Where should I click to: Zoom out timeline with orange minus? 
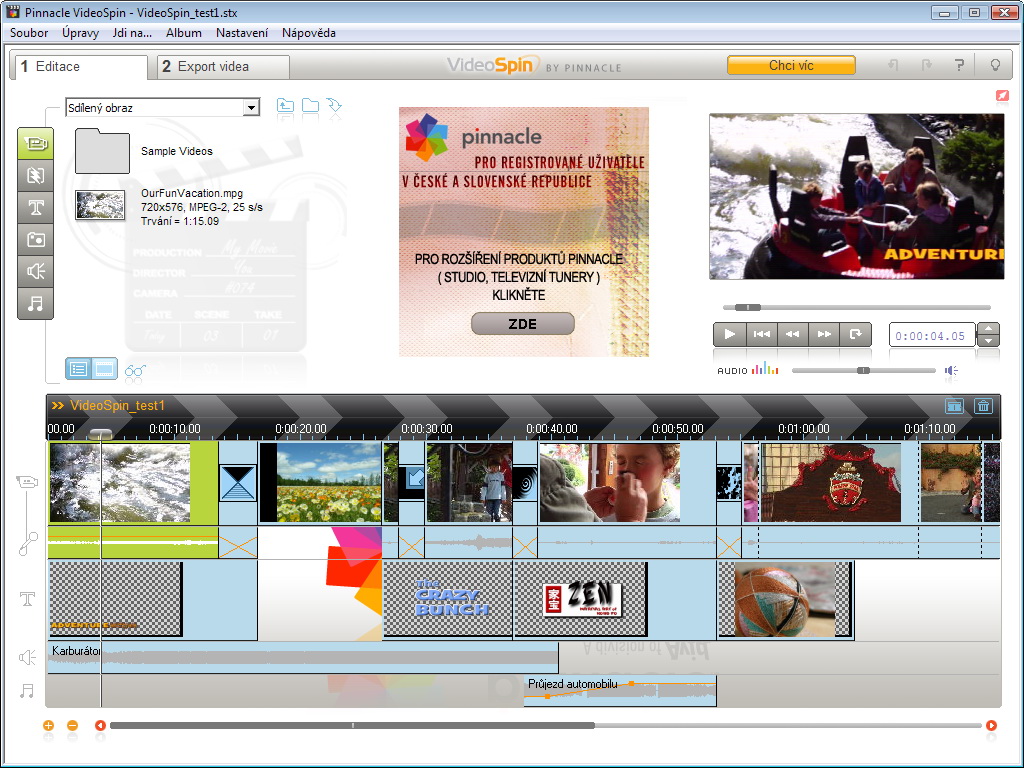click(x=72, y=725)
